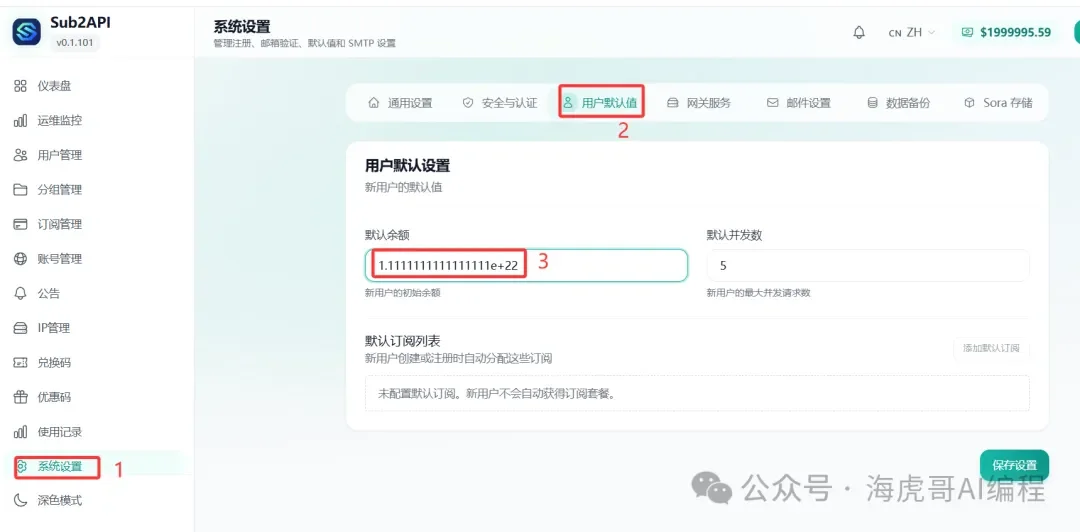Click the v0.1.101 version badge
Image resolution: width=1080 pixels, height=532 pixels.
(76, 42)
